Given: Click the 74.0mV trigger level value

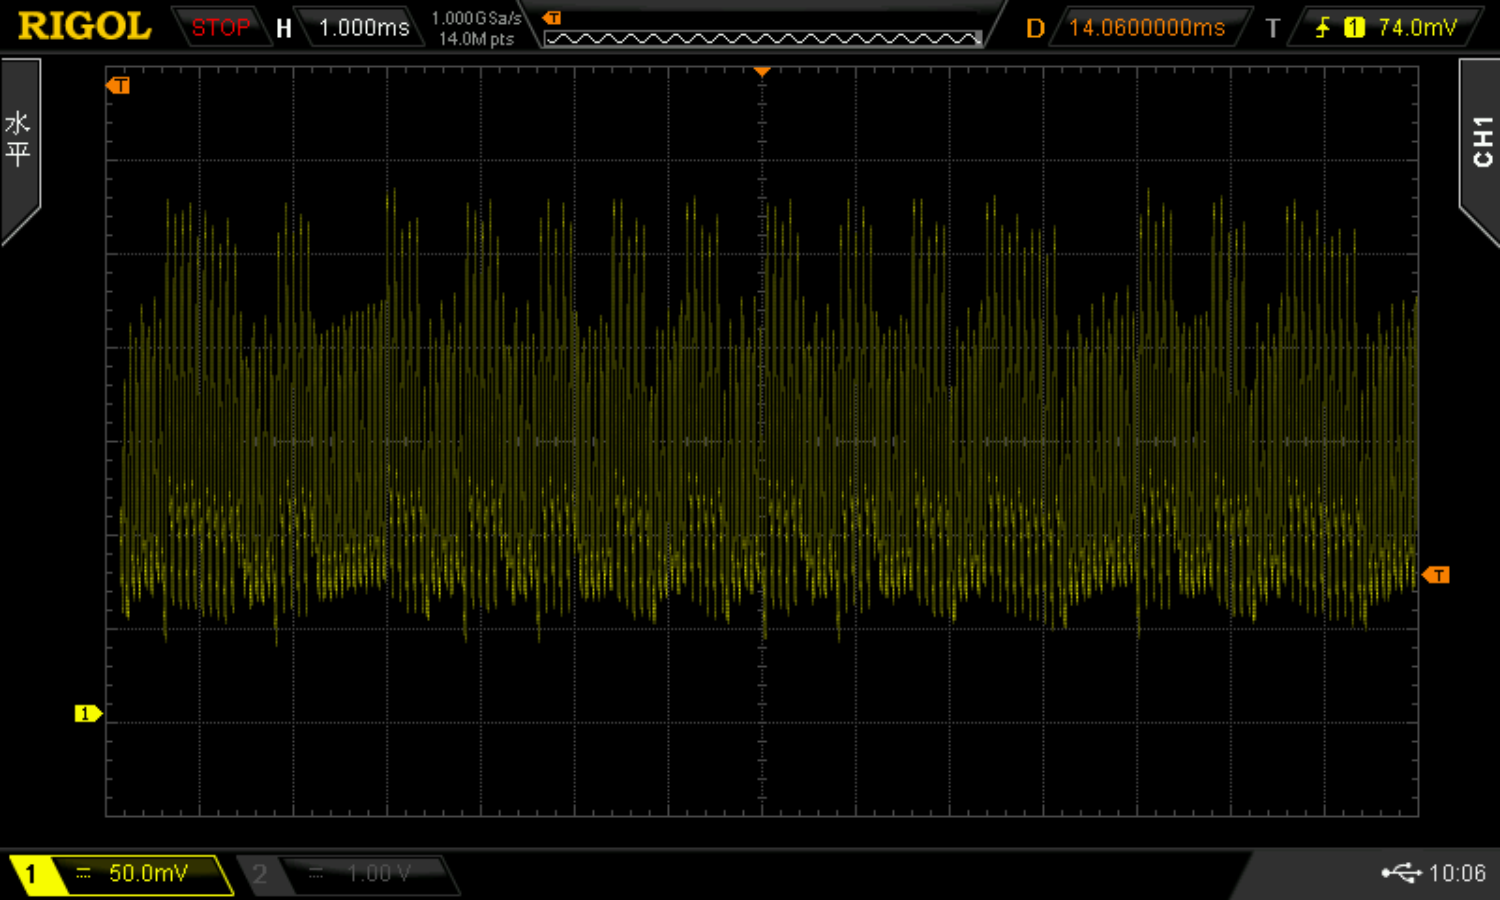Looking at the screenshot, I should tap(1417, 28).
